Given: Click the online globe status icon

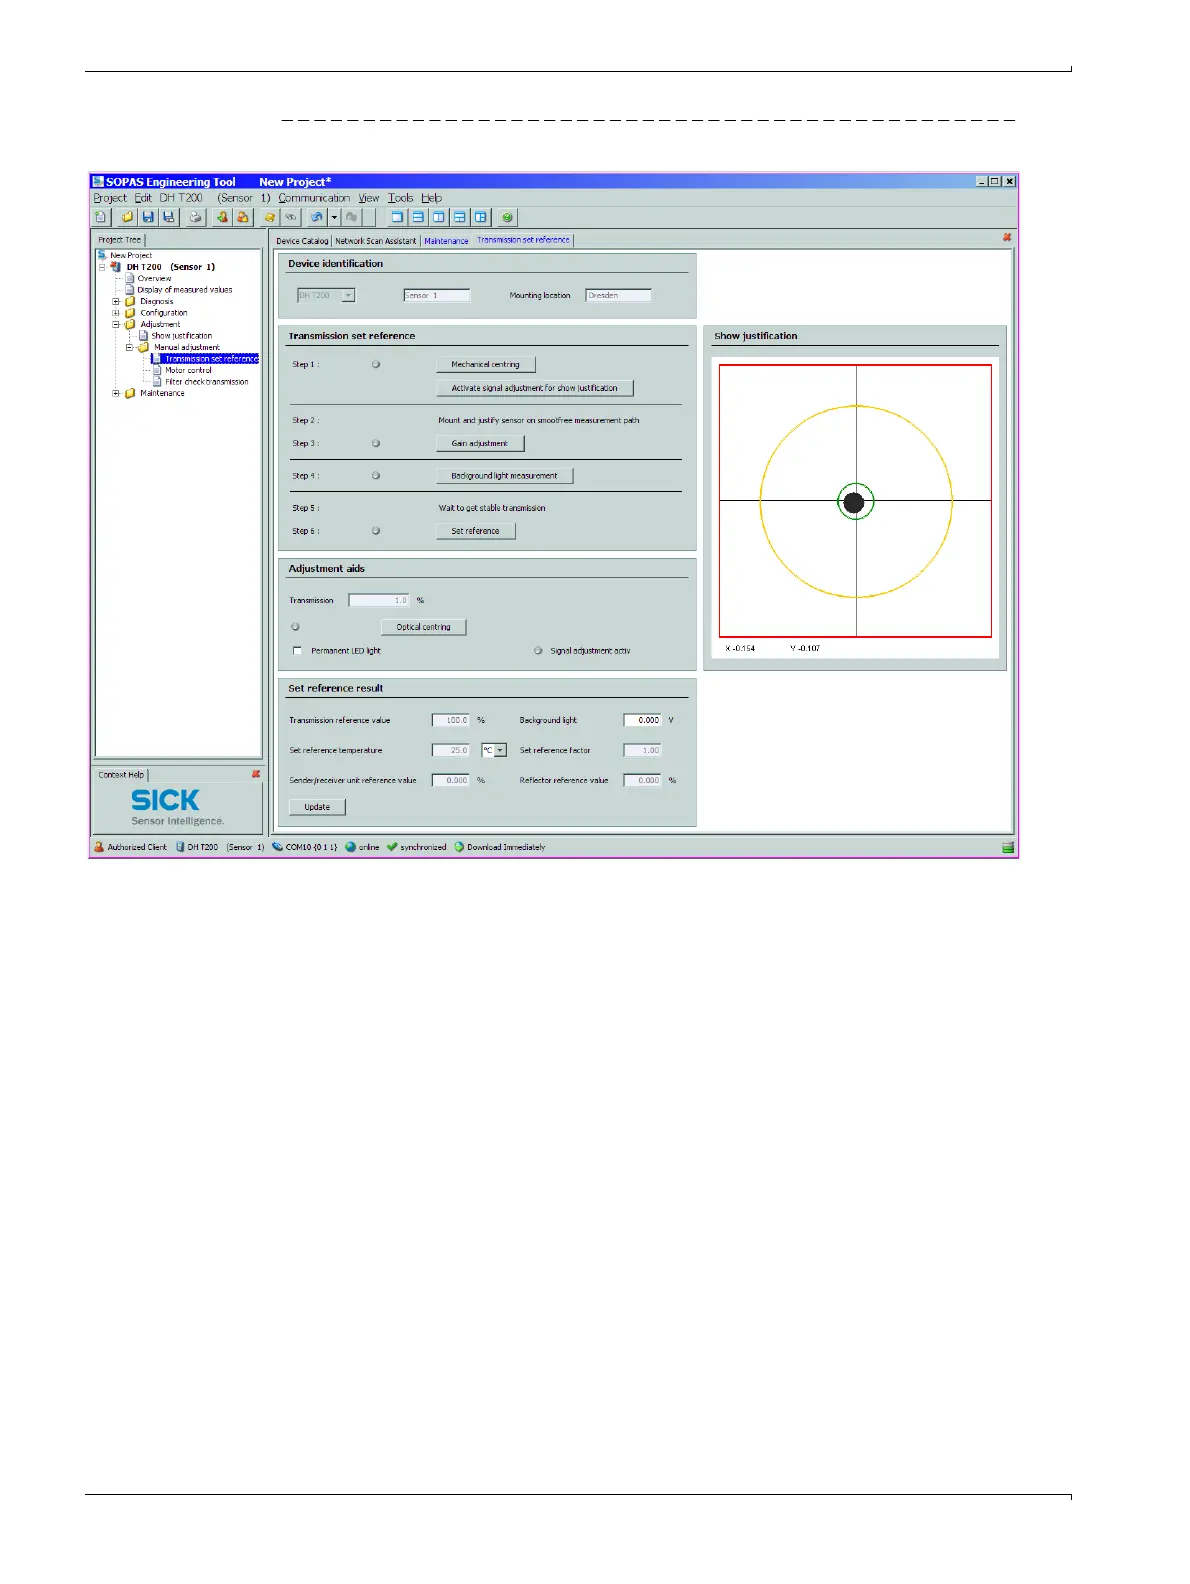Looking at the screenshot, I should (x=351, y=847).
